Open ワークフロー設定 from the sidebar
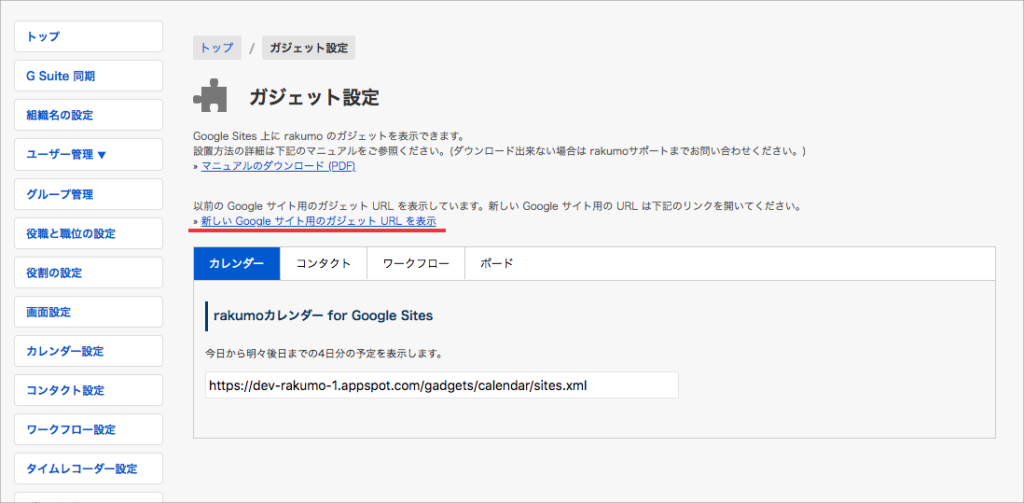The height and width of the screenshot is (503, 1024). pos(88,430)
